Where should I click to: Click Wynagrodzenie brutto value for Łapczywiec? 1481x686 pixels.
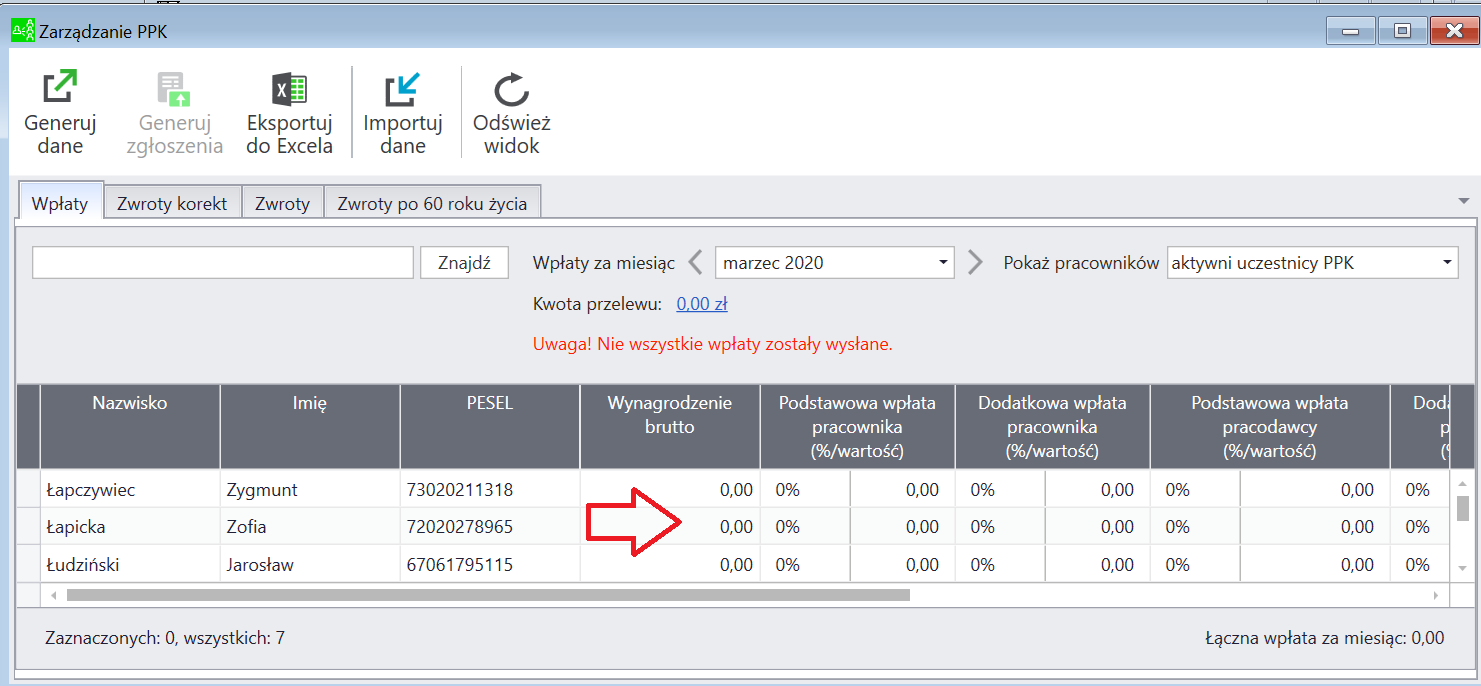(x=670, y=490)
